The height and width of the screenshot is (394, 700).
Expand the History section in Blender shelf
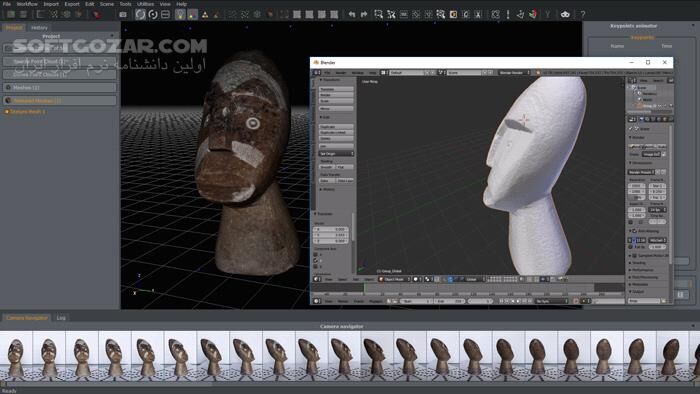pyautogui.click(x=321, y=190)
